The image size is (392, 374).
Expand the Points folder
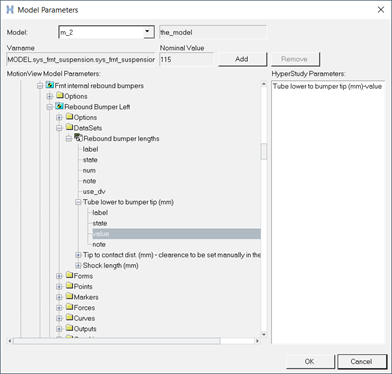(59, 287)
